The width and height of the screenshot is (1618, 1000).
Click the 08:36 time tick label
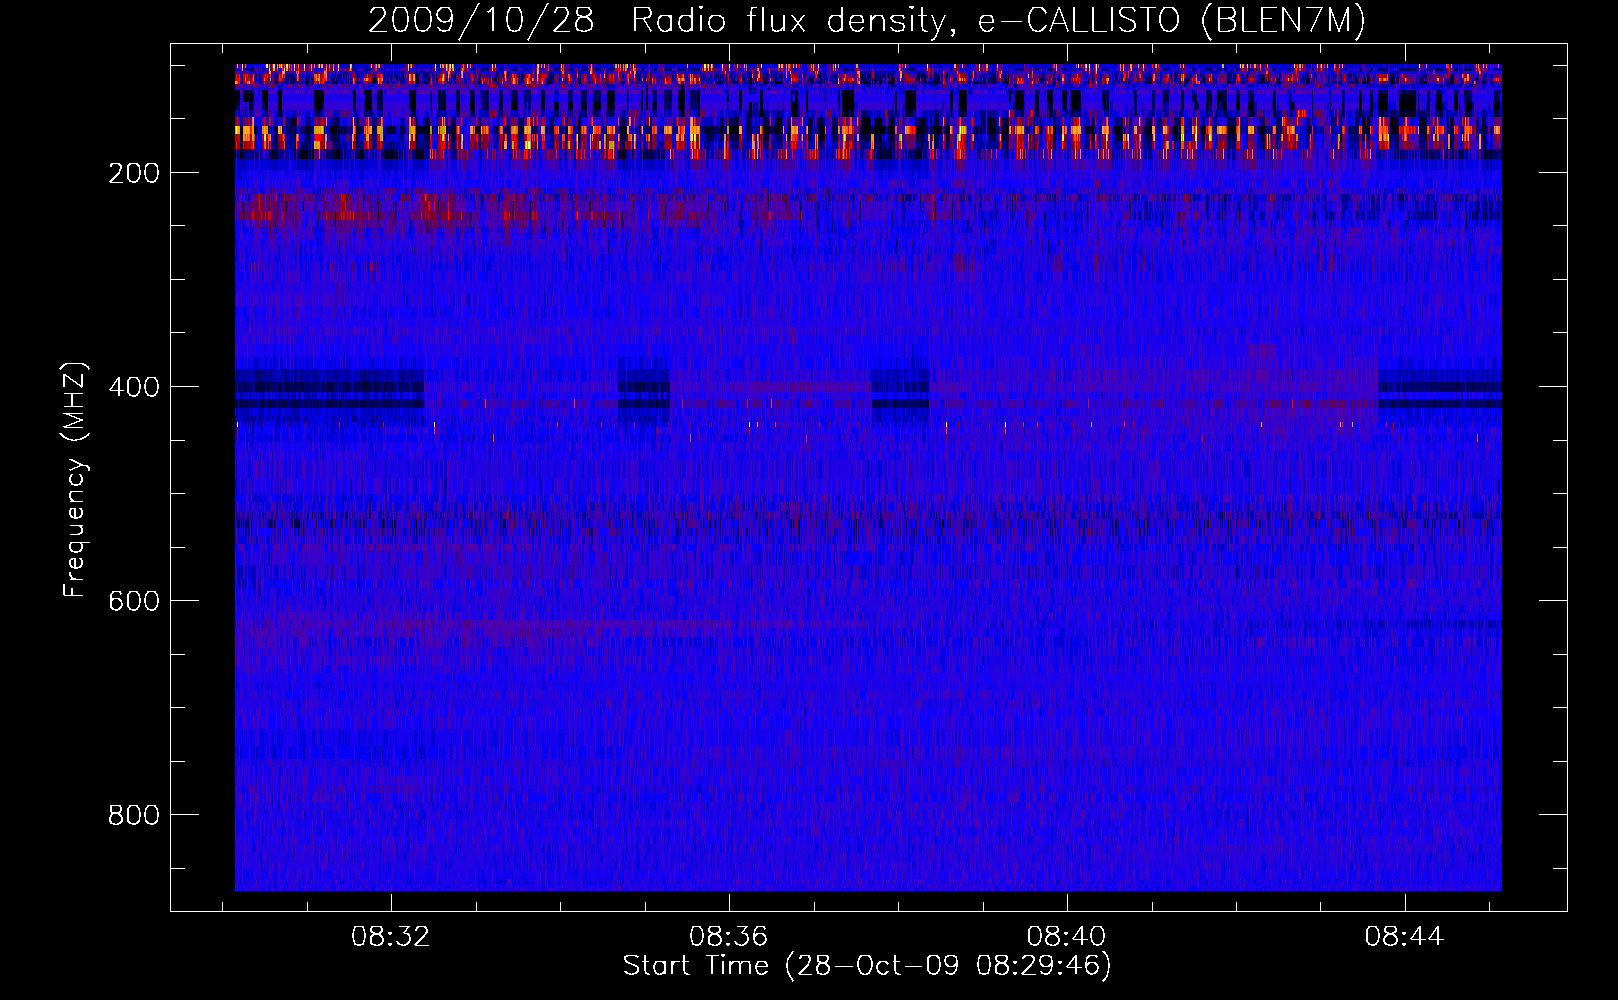[729, 937]
